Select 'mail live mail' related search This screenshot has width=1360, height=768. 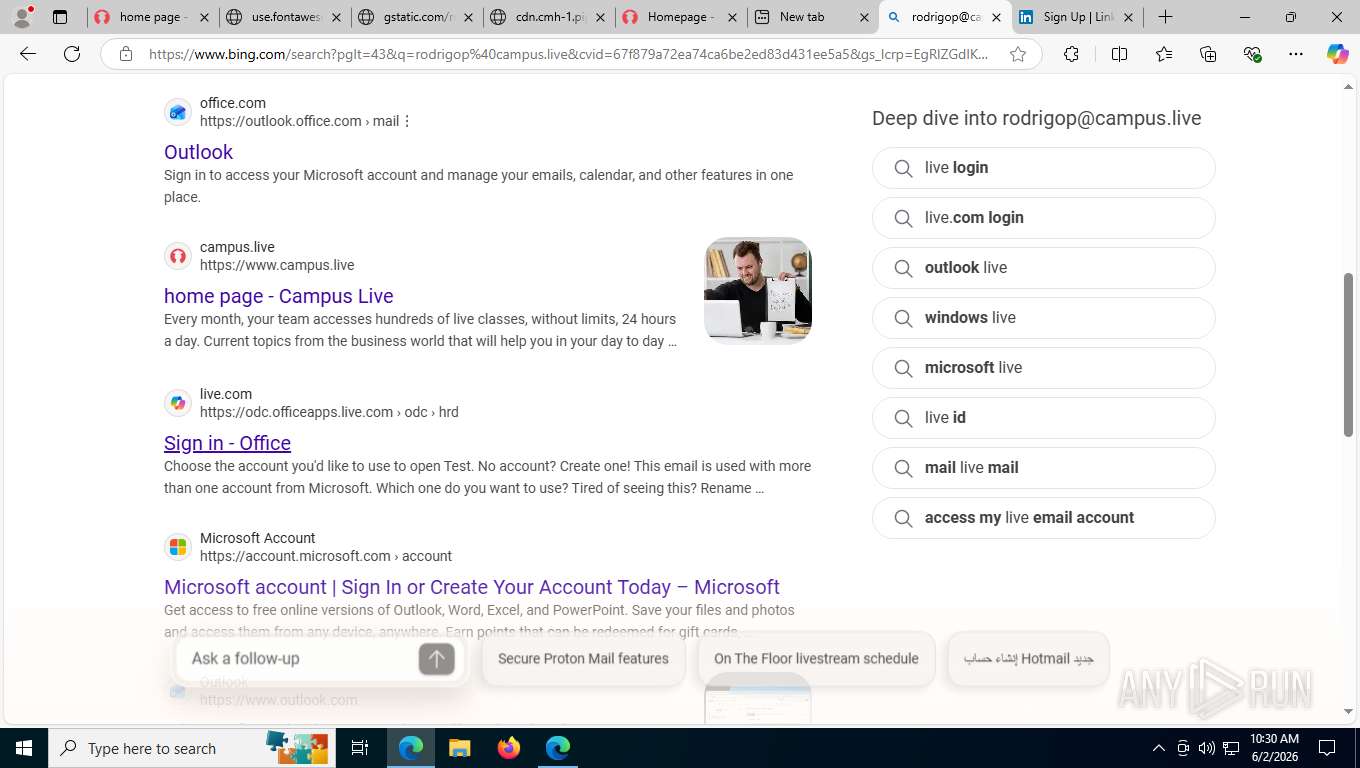pos(1043,468)
